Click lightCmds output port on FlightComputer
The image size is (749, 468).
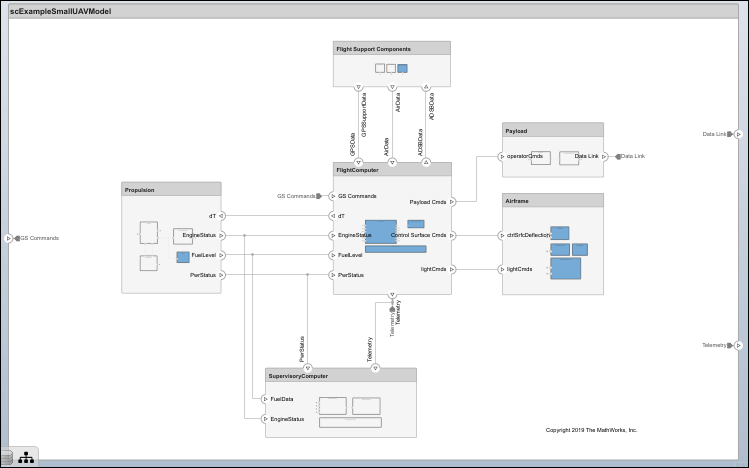pos(451,269)
